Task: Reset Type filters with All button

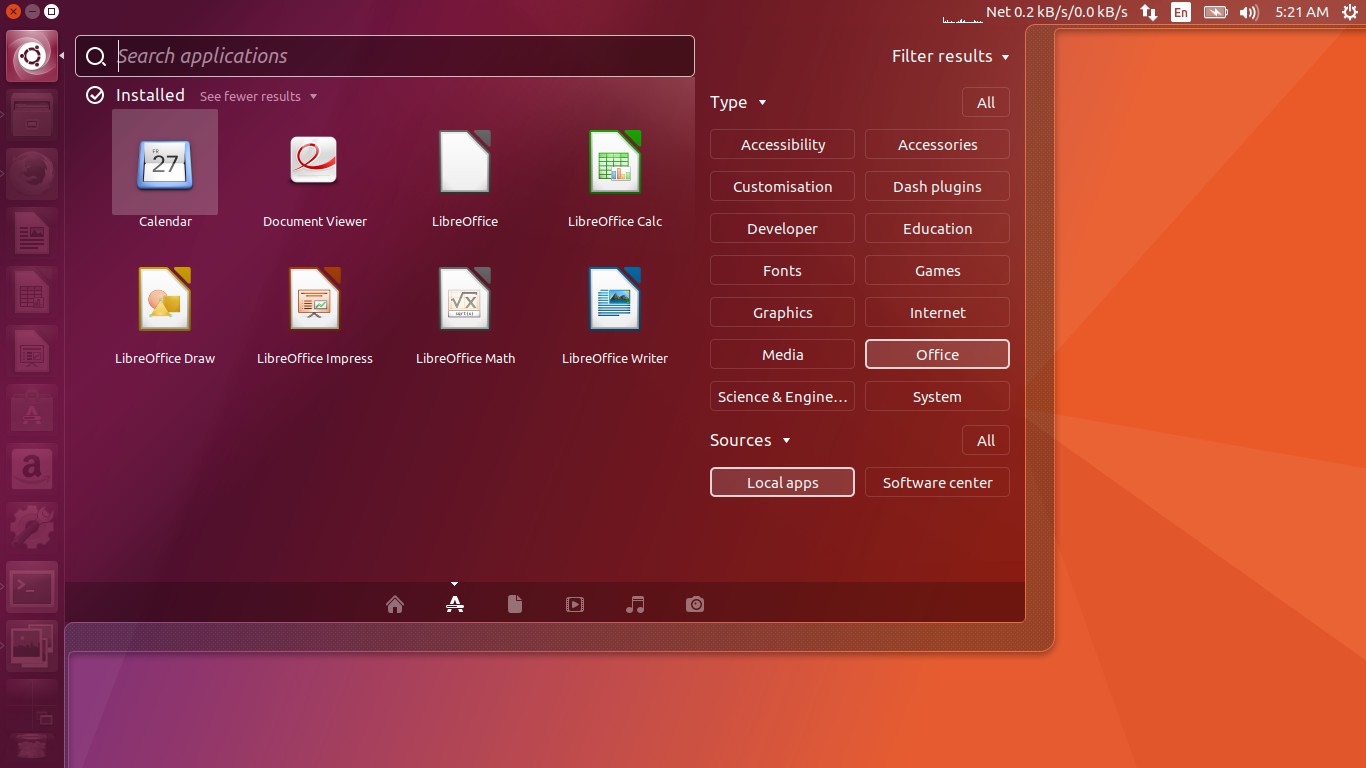Action: [x=986, y=102]
